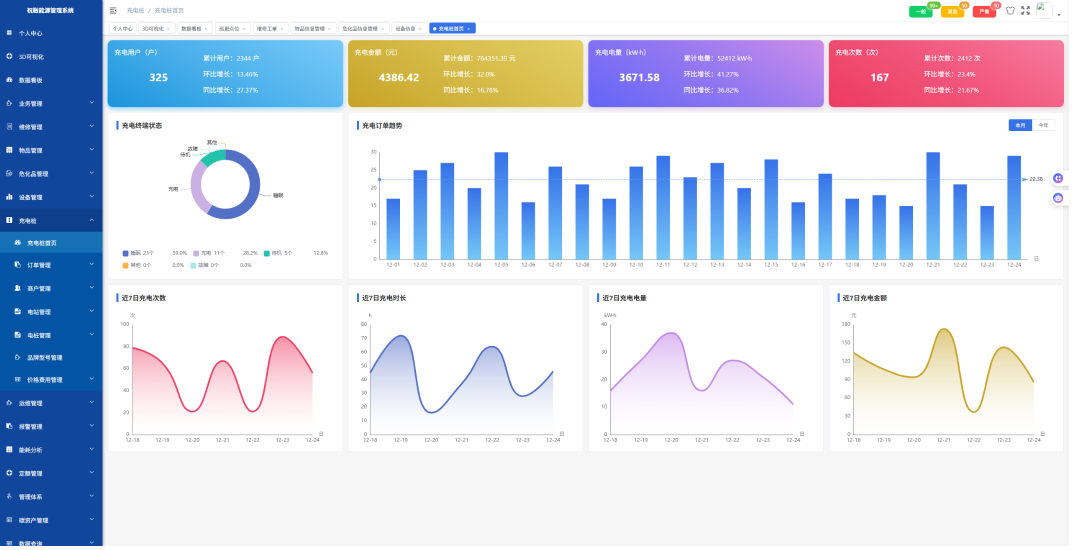Collapse 充电桩 menu via its chevron
1080x550 pixels.
92,220
